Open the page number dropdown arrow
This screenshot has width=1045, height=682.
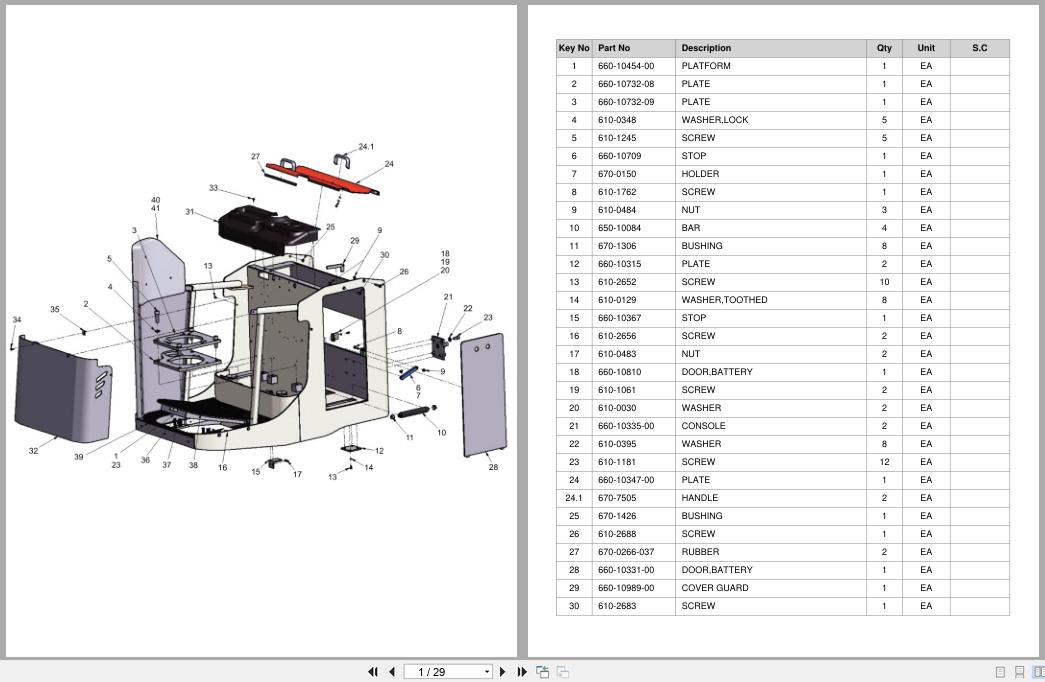[487, 672]
